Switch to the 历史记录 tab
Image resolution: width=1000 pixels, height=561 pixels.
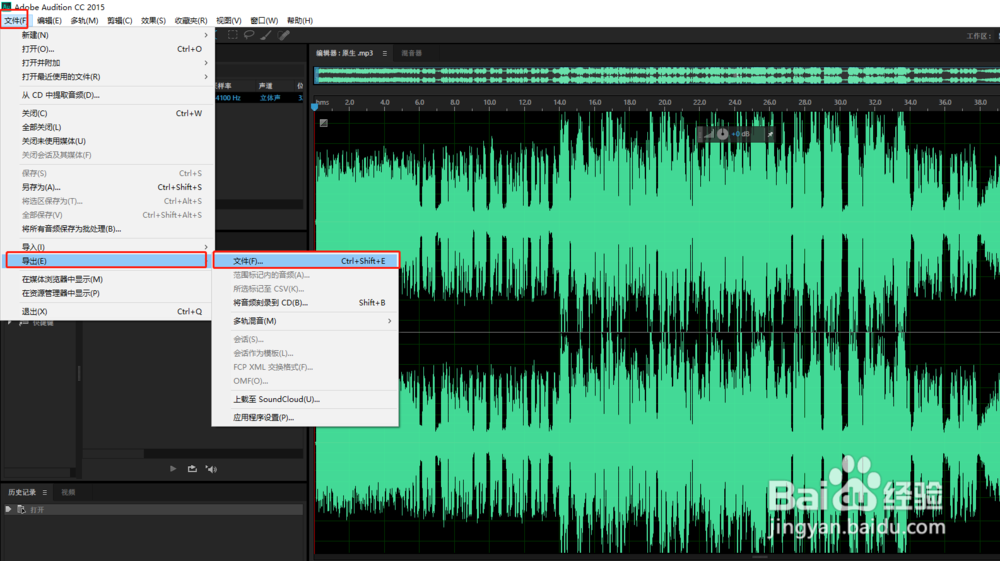click(x=22, y=492)
